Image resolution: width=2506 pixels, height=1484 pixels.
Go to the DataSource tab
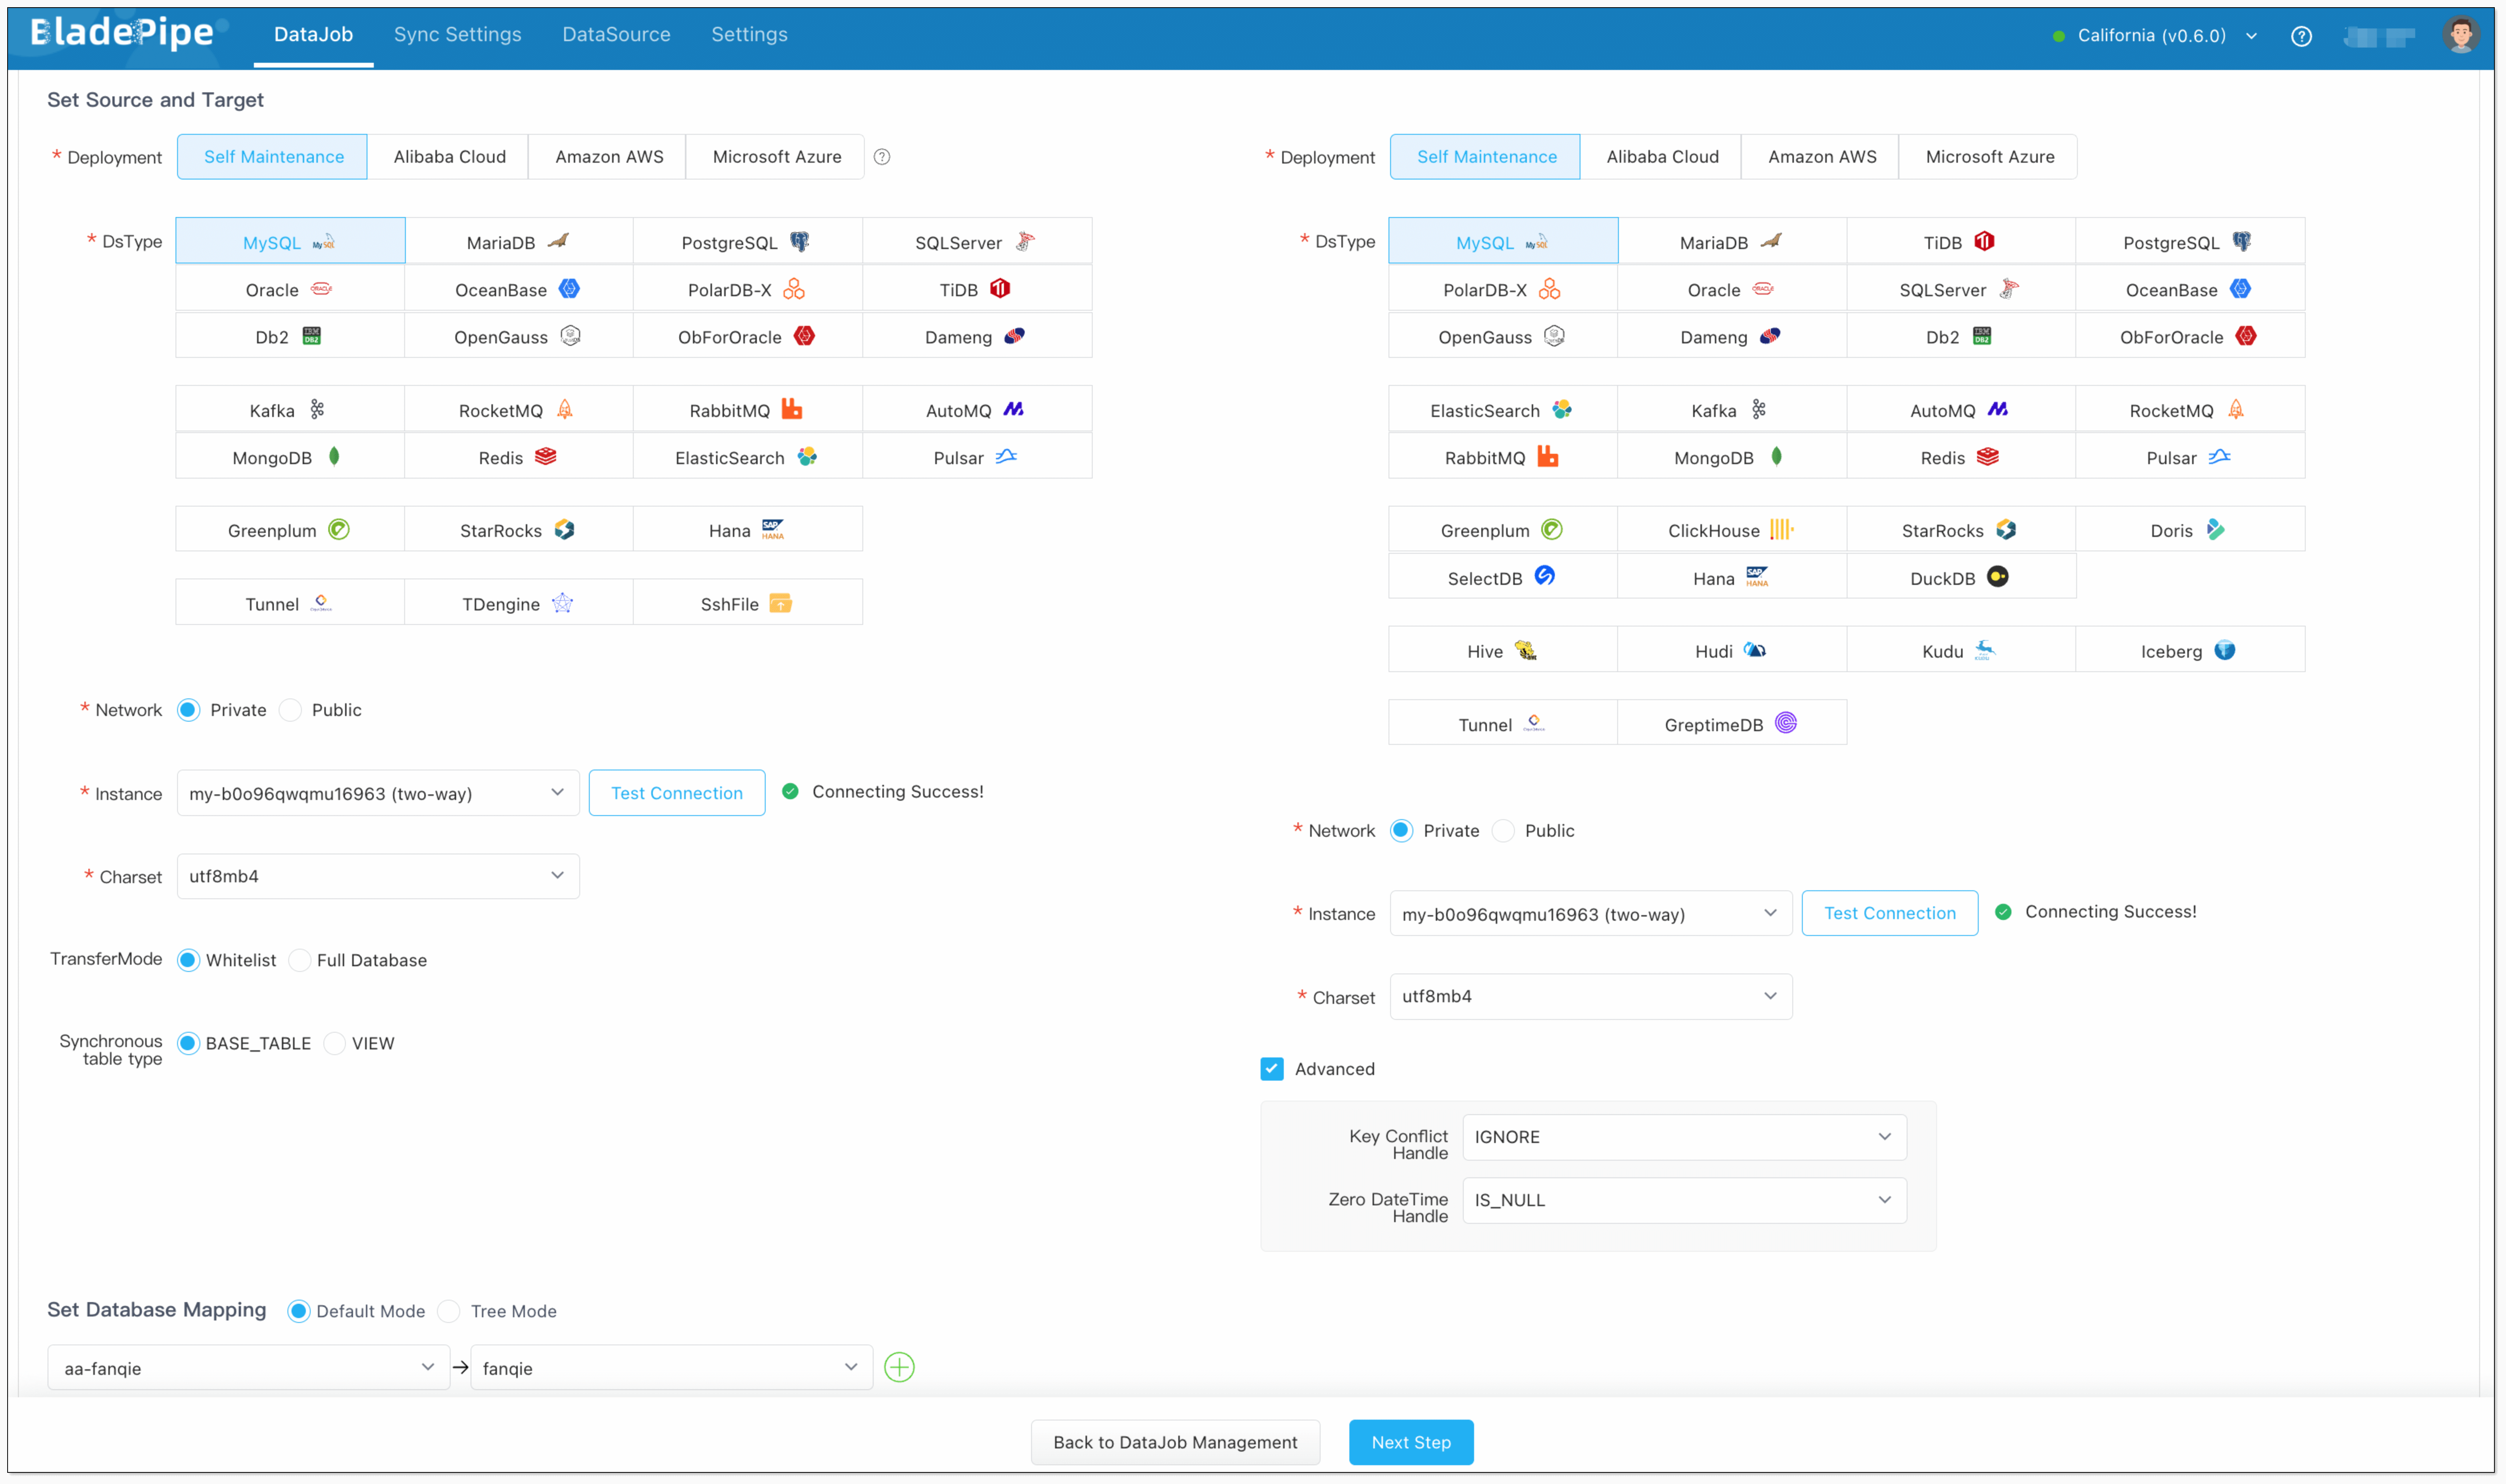(616, 34)
